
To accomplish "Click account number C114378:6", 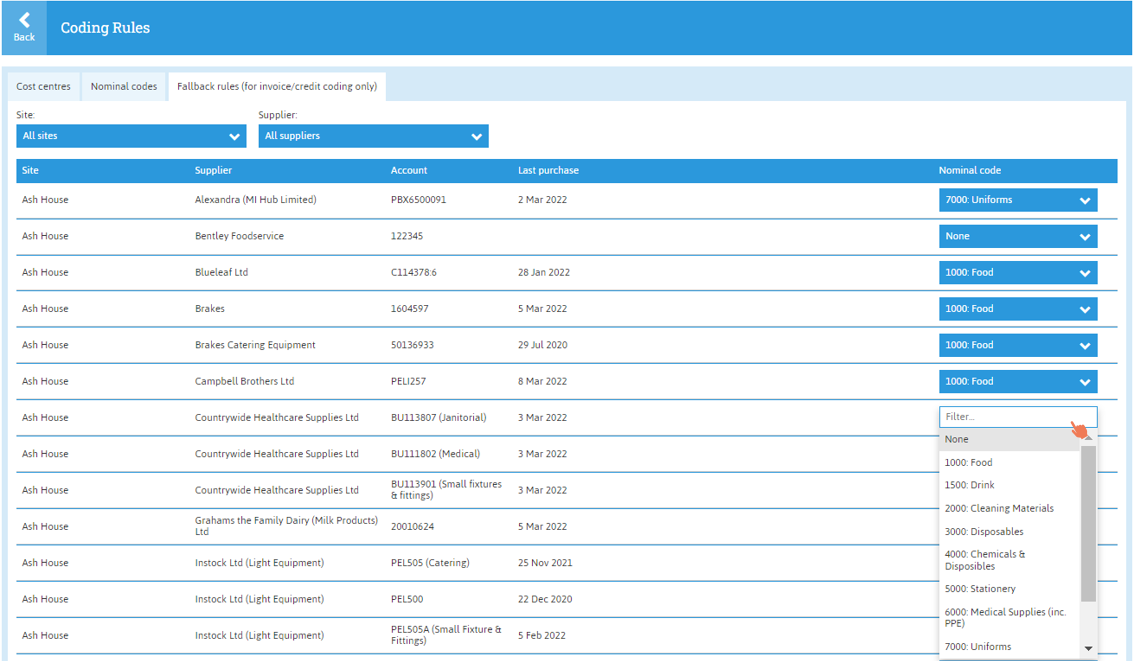I will (413, 272).
